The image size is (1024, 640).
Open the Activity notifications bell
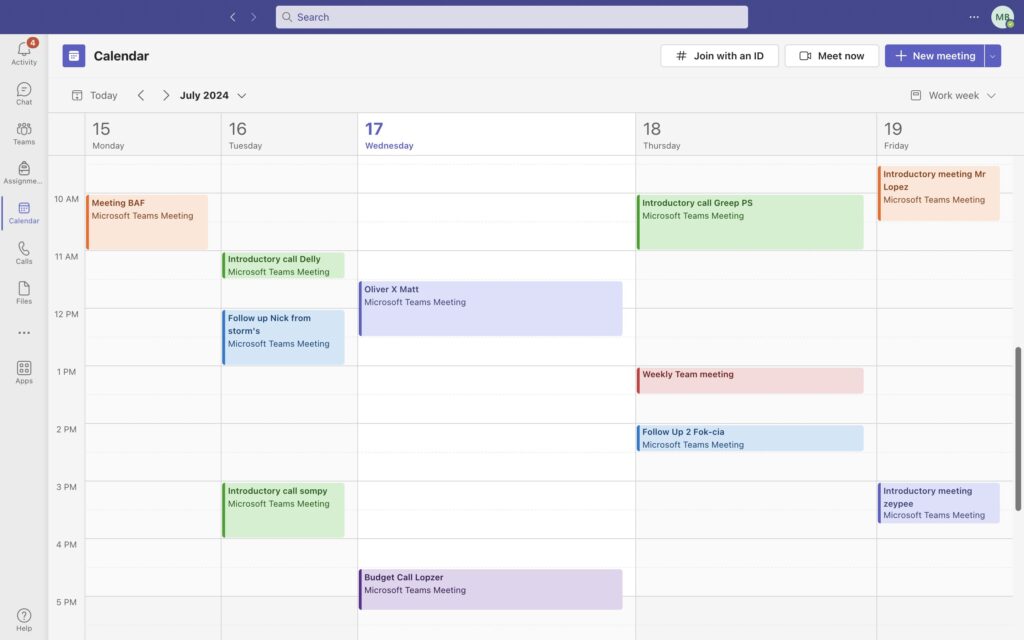[24, 53]
